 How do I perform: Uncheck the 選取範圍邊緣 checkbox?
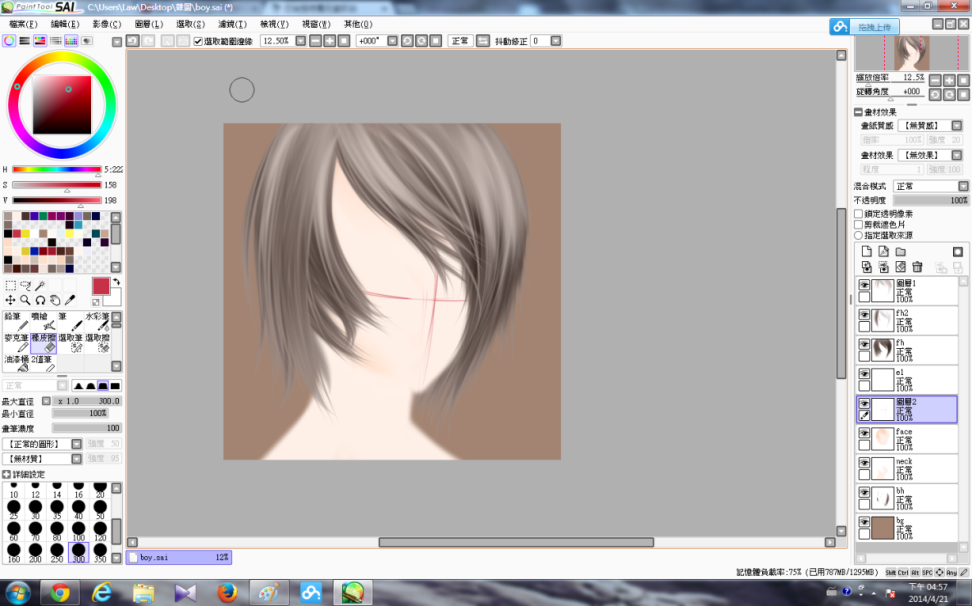click(198, 41)
